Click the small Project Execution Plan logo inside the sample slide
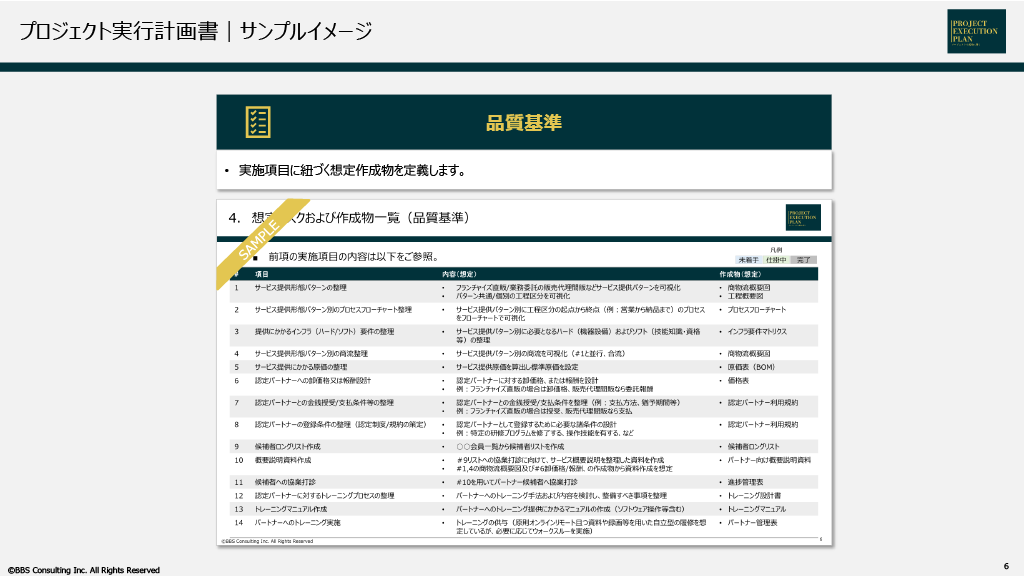 [x=803, y=217]
